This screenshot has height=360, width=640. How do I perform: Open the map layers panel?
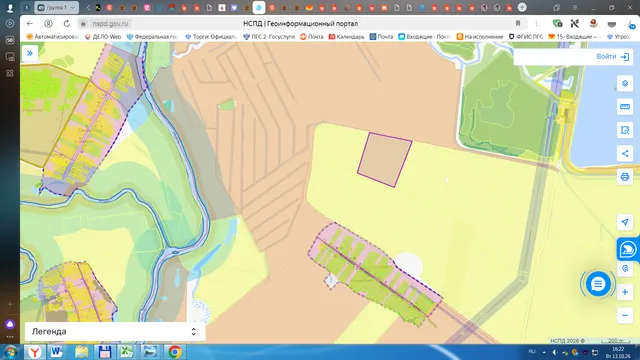tap(624, 84)
